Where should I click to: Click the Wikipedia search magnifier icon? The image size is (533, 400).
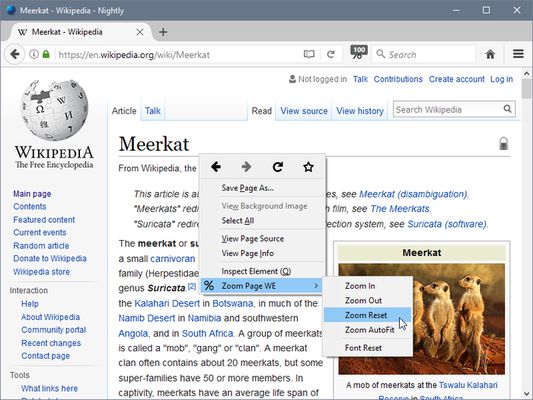[x=508, y=109]
